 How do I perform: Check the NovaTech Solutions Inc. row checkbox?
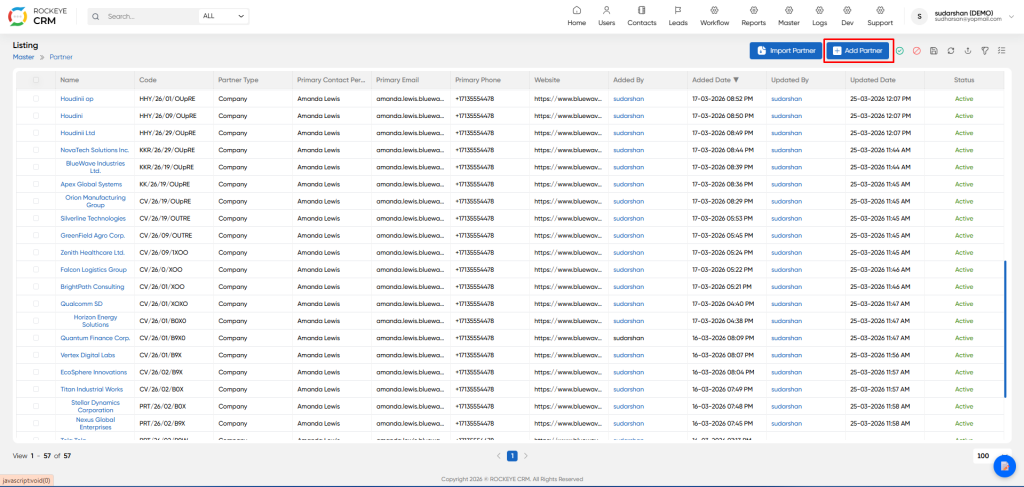pos(36,150)
